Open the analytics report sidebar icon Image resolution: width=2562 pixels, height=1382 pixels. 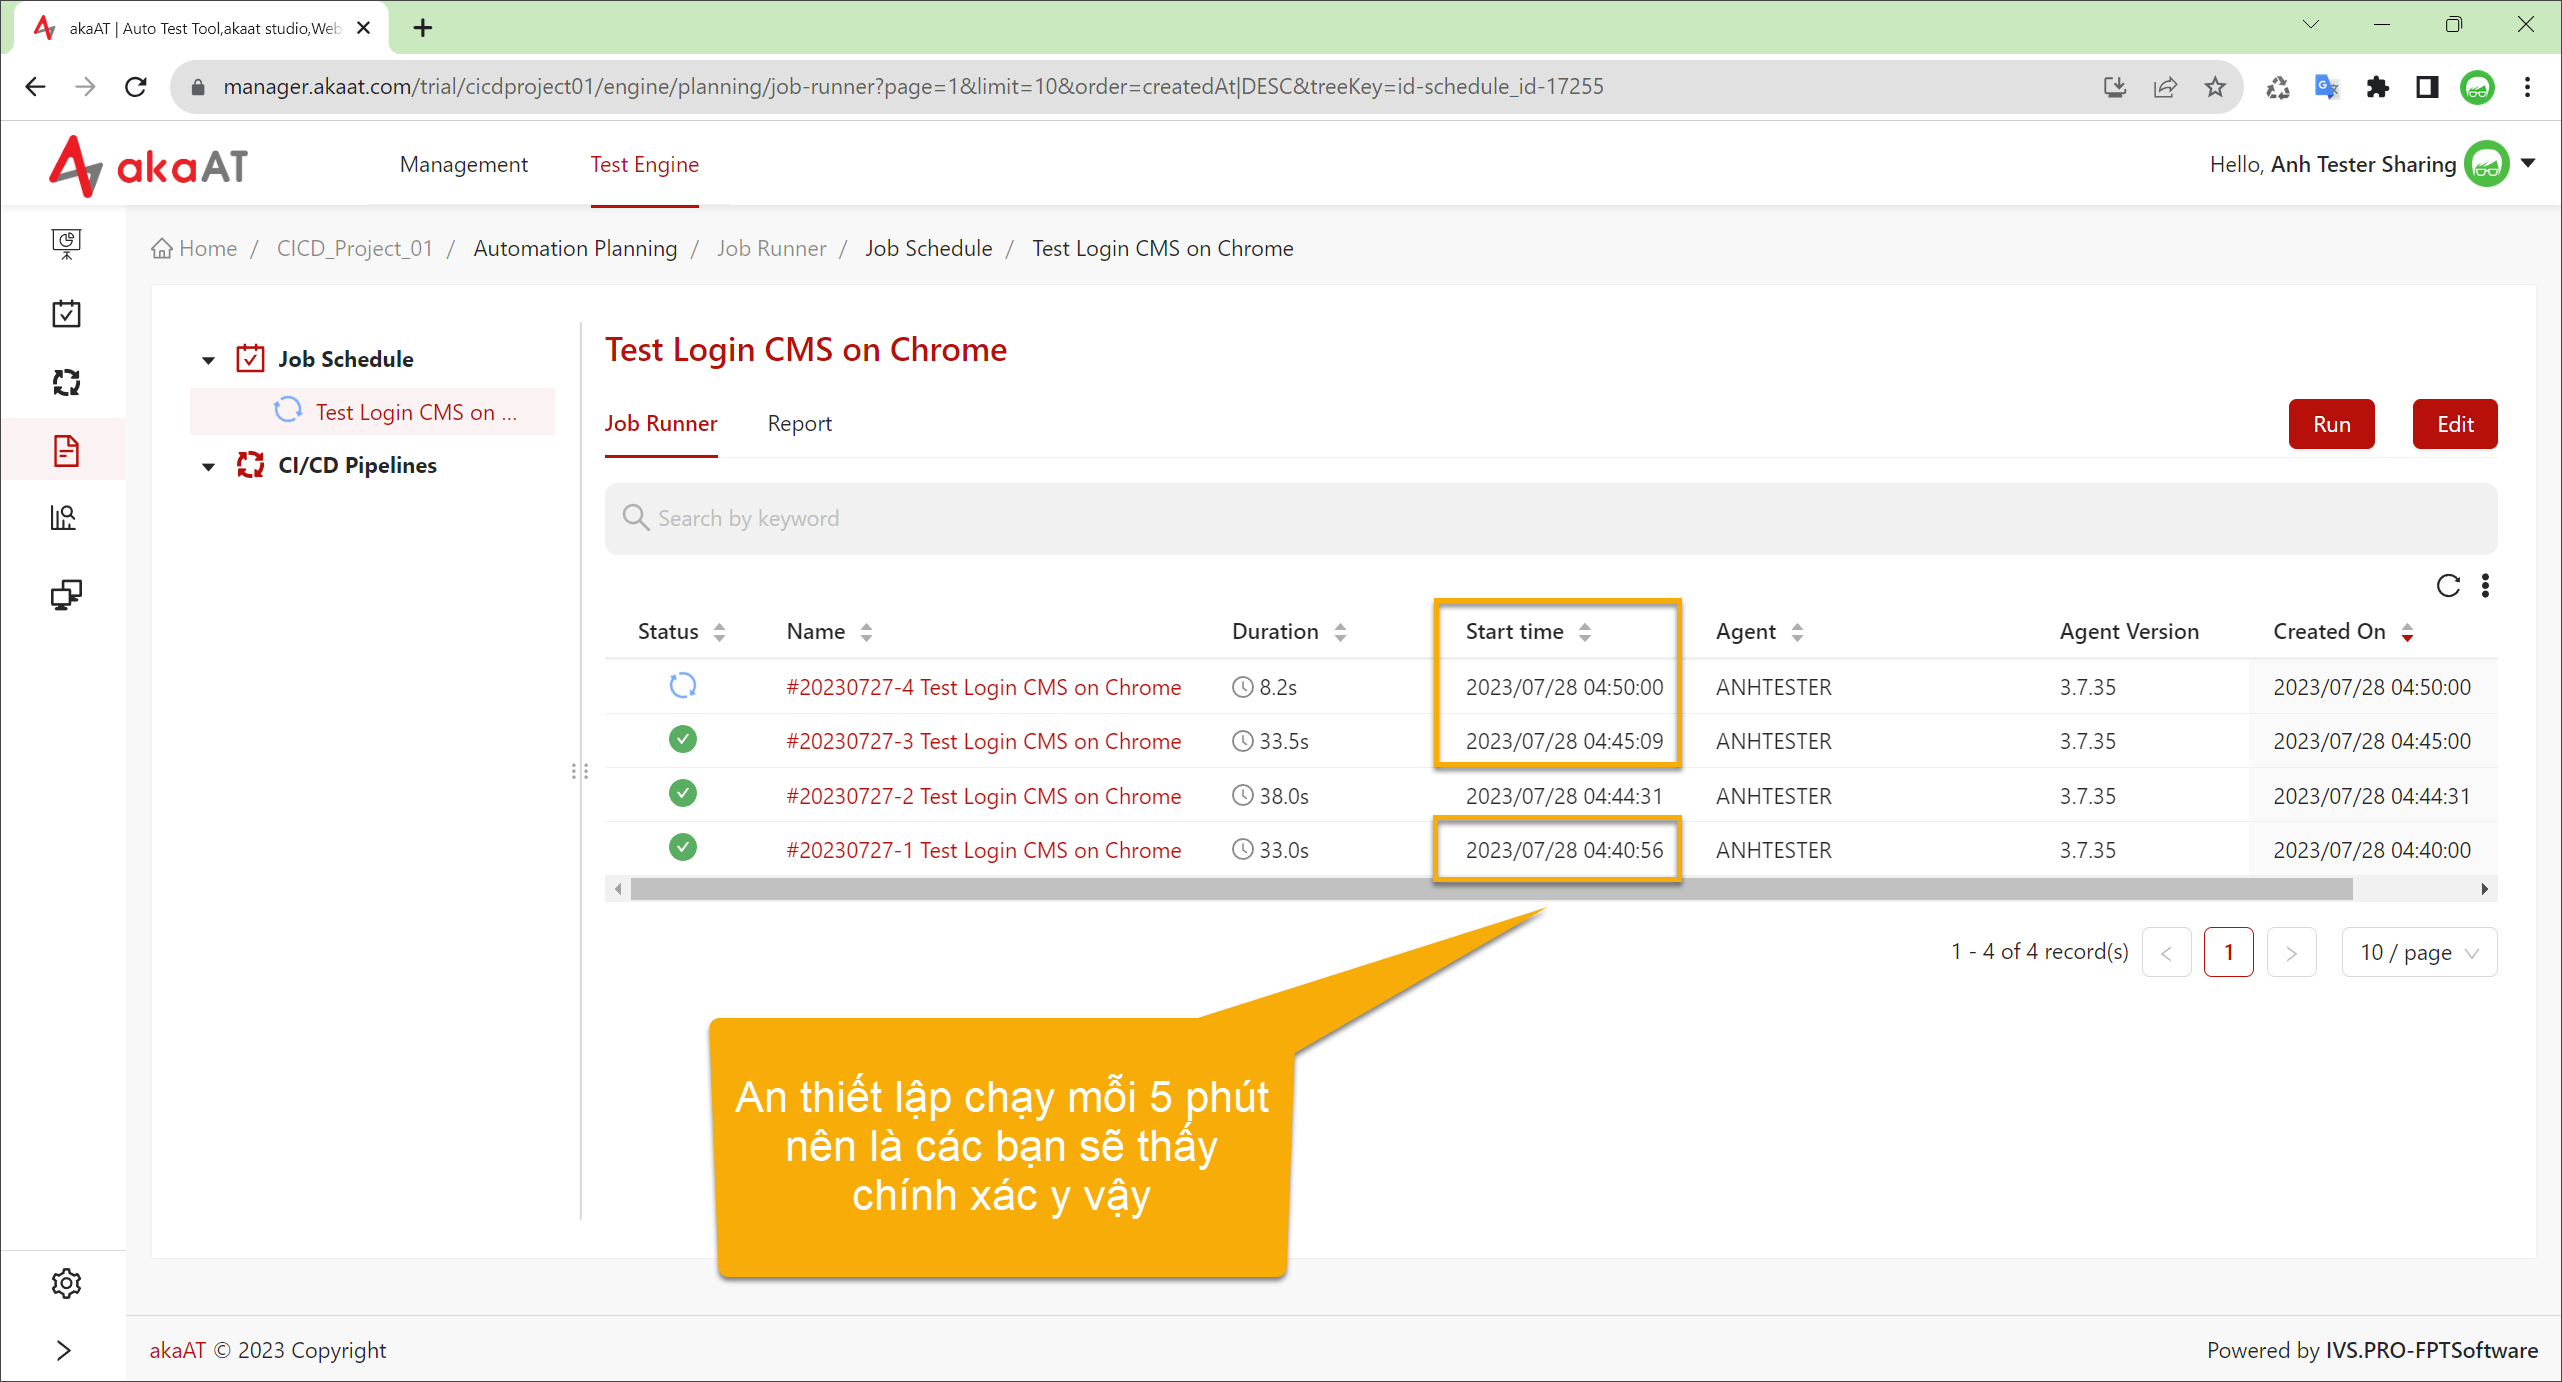click(64, 517)
